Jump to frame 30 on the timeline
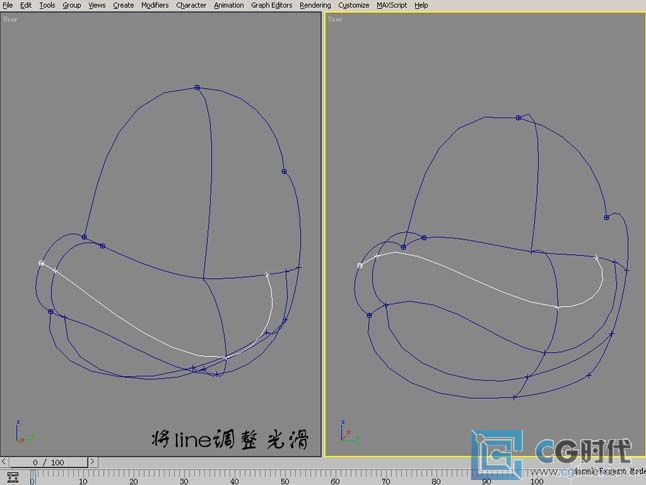The height and width of the screenshot is (485, 646). pyautogui.click(x=184, y=481)
